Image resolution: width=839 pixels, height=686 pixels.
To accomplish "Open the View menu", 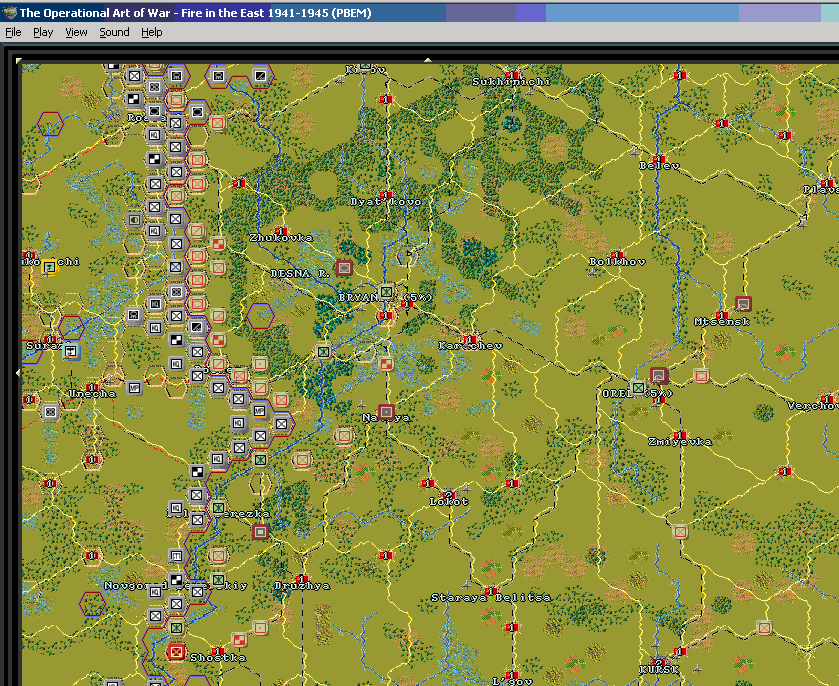I will coord(76,32).
